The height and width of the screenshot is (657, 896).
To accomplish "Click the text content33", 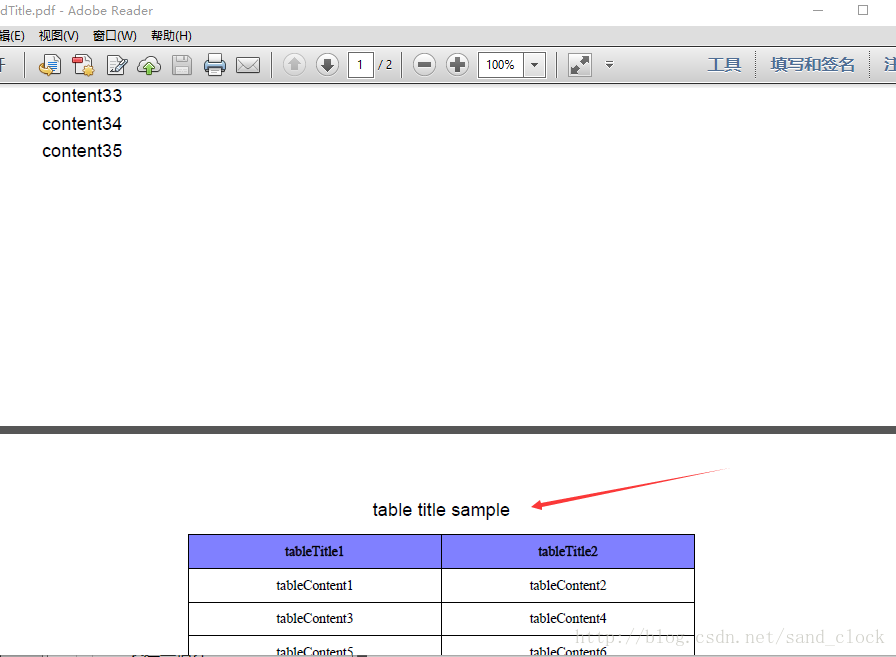I will coord(82,96).
